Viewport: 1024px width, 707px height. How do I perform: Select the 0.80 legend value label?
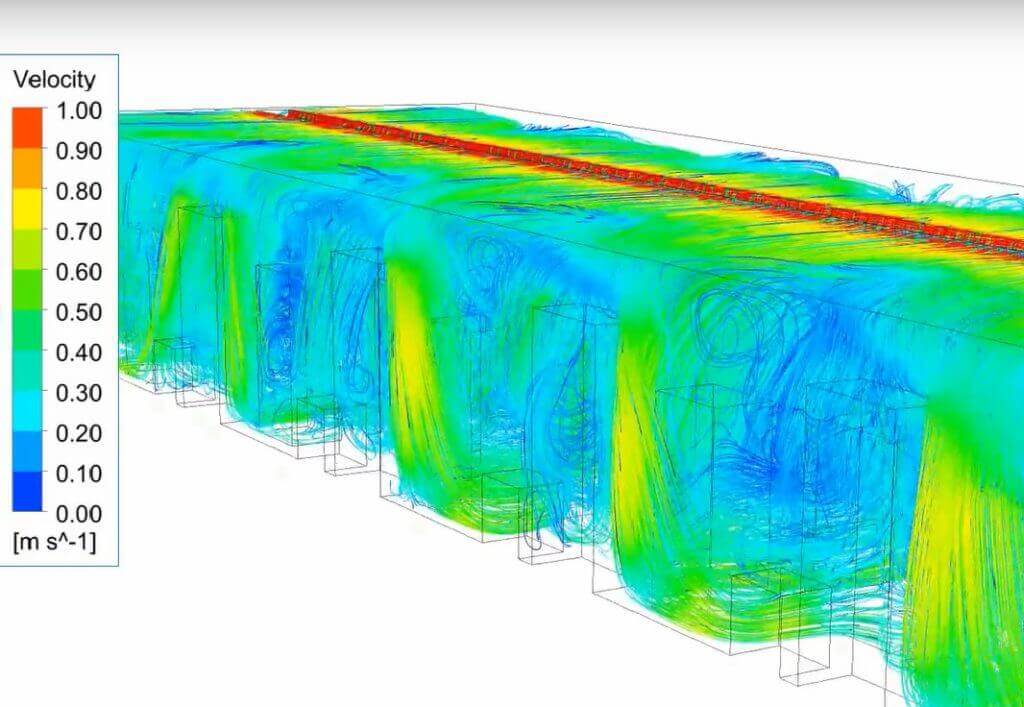78,191
